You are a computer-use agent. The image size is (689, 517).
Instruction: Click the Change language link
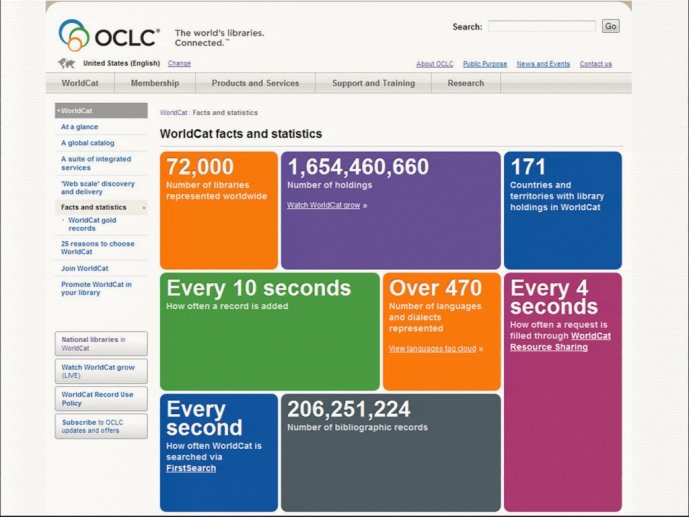pyautogui.click(x=179, y=63)
